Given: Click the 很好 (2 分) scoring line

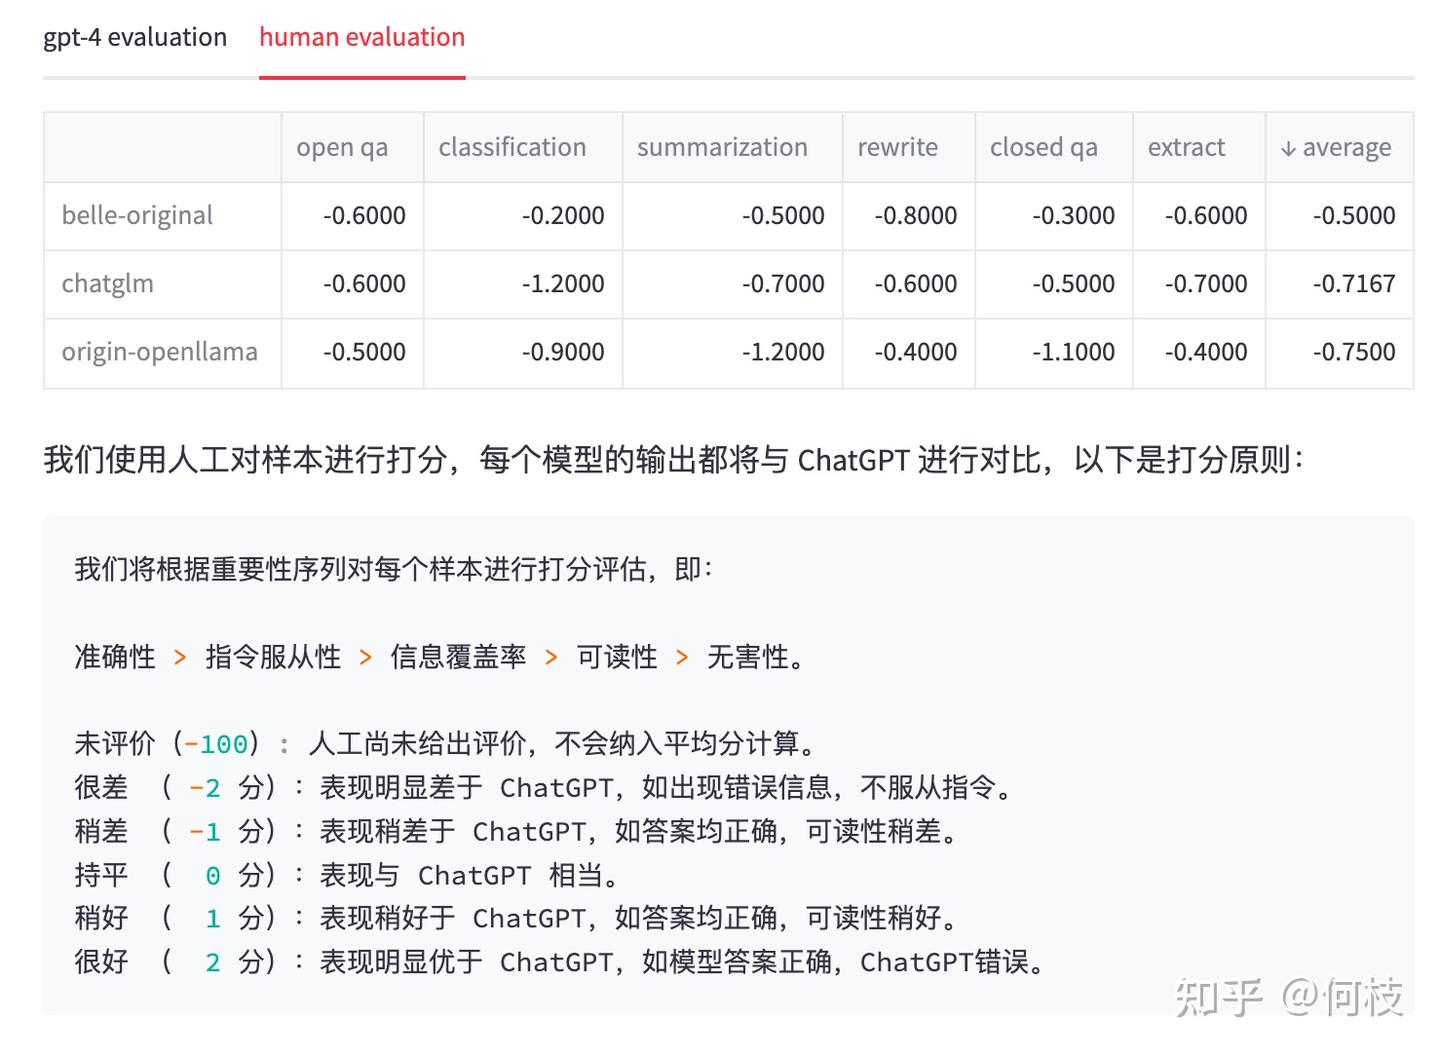Looking at the screenshot, I should coord(561,961).
